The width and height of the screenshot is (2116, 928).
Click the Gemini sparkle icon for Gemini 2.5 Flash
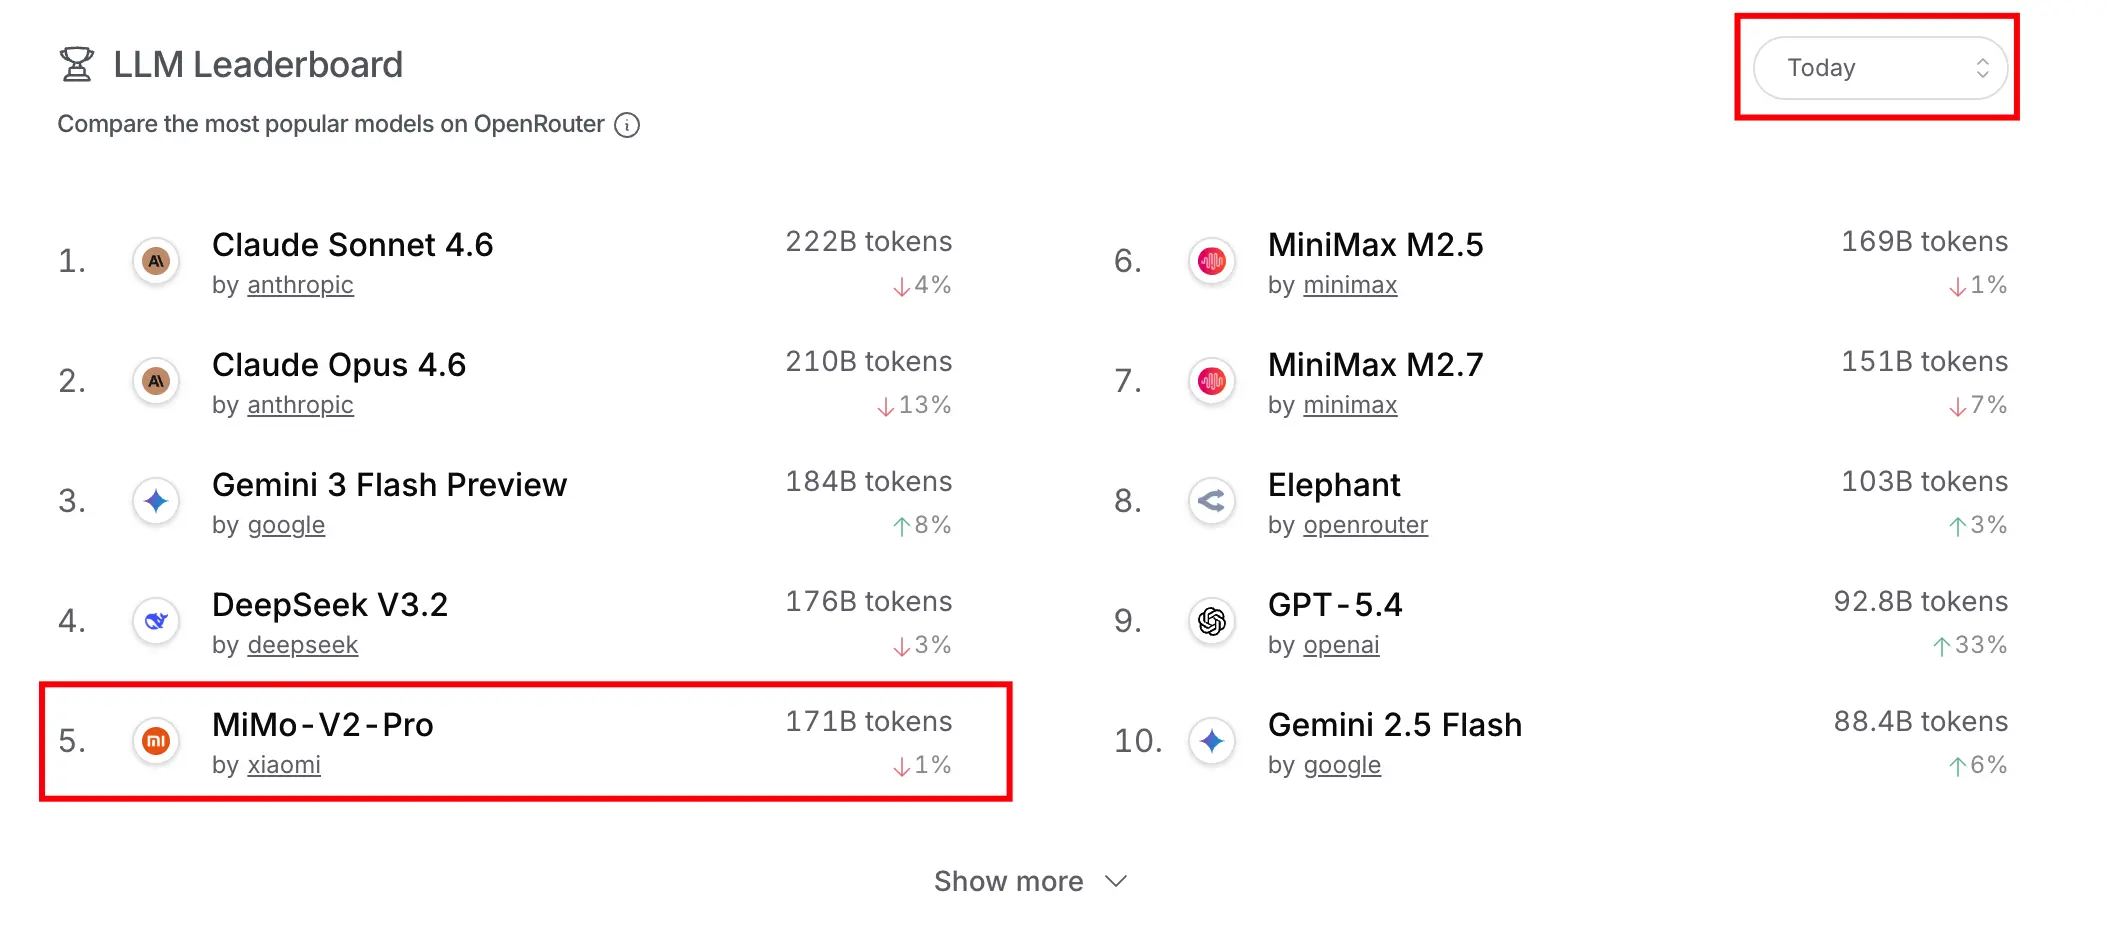coord(1212,741)
